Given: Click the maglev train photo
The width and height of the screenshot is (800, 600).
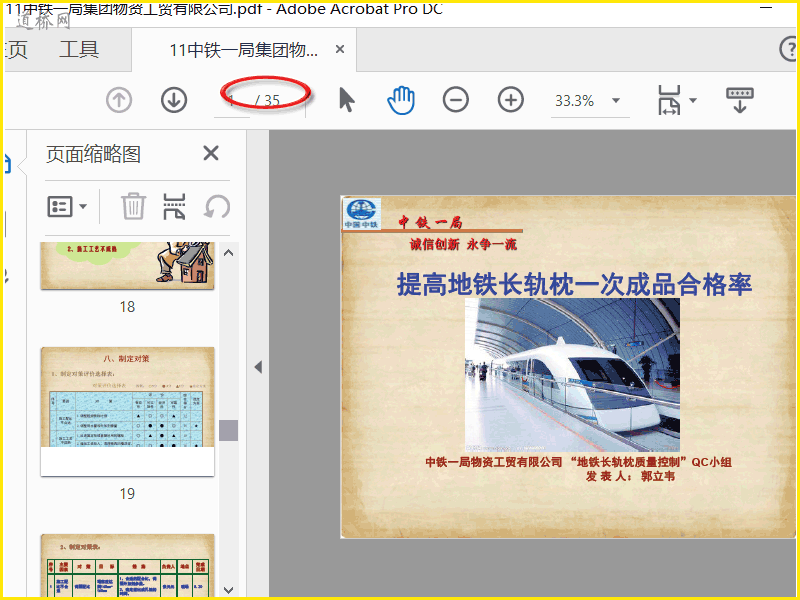Looking at the screenshot, I should click(x=572, y=375).
